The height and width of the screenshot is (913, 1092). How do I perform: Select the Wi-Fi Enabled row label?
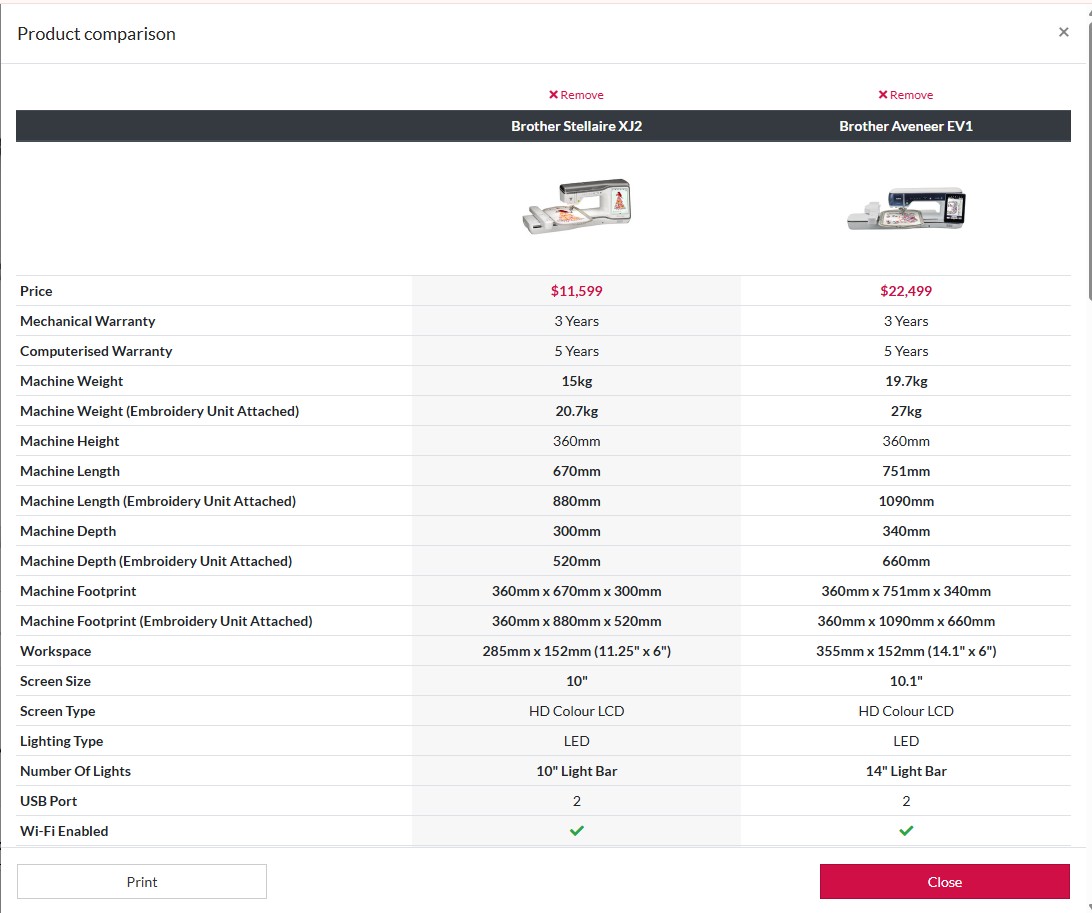point(64,831)
